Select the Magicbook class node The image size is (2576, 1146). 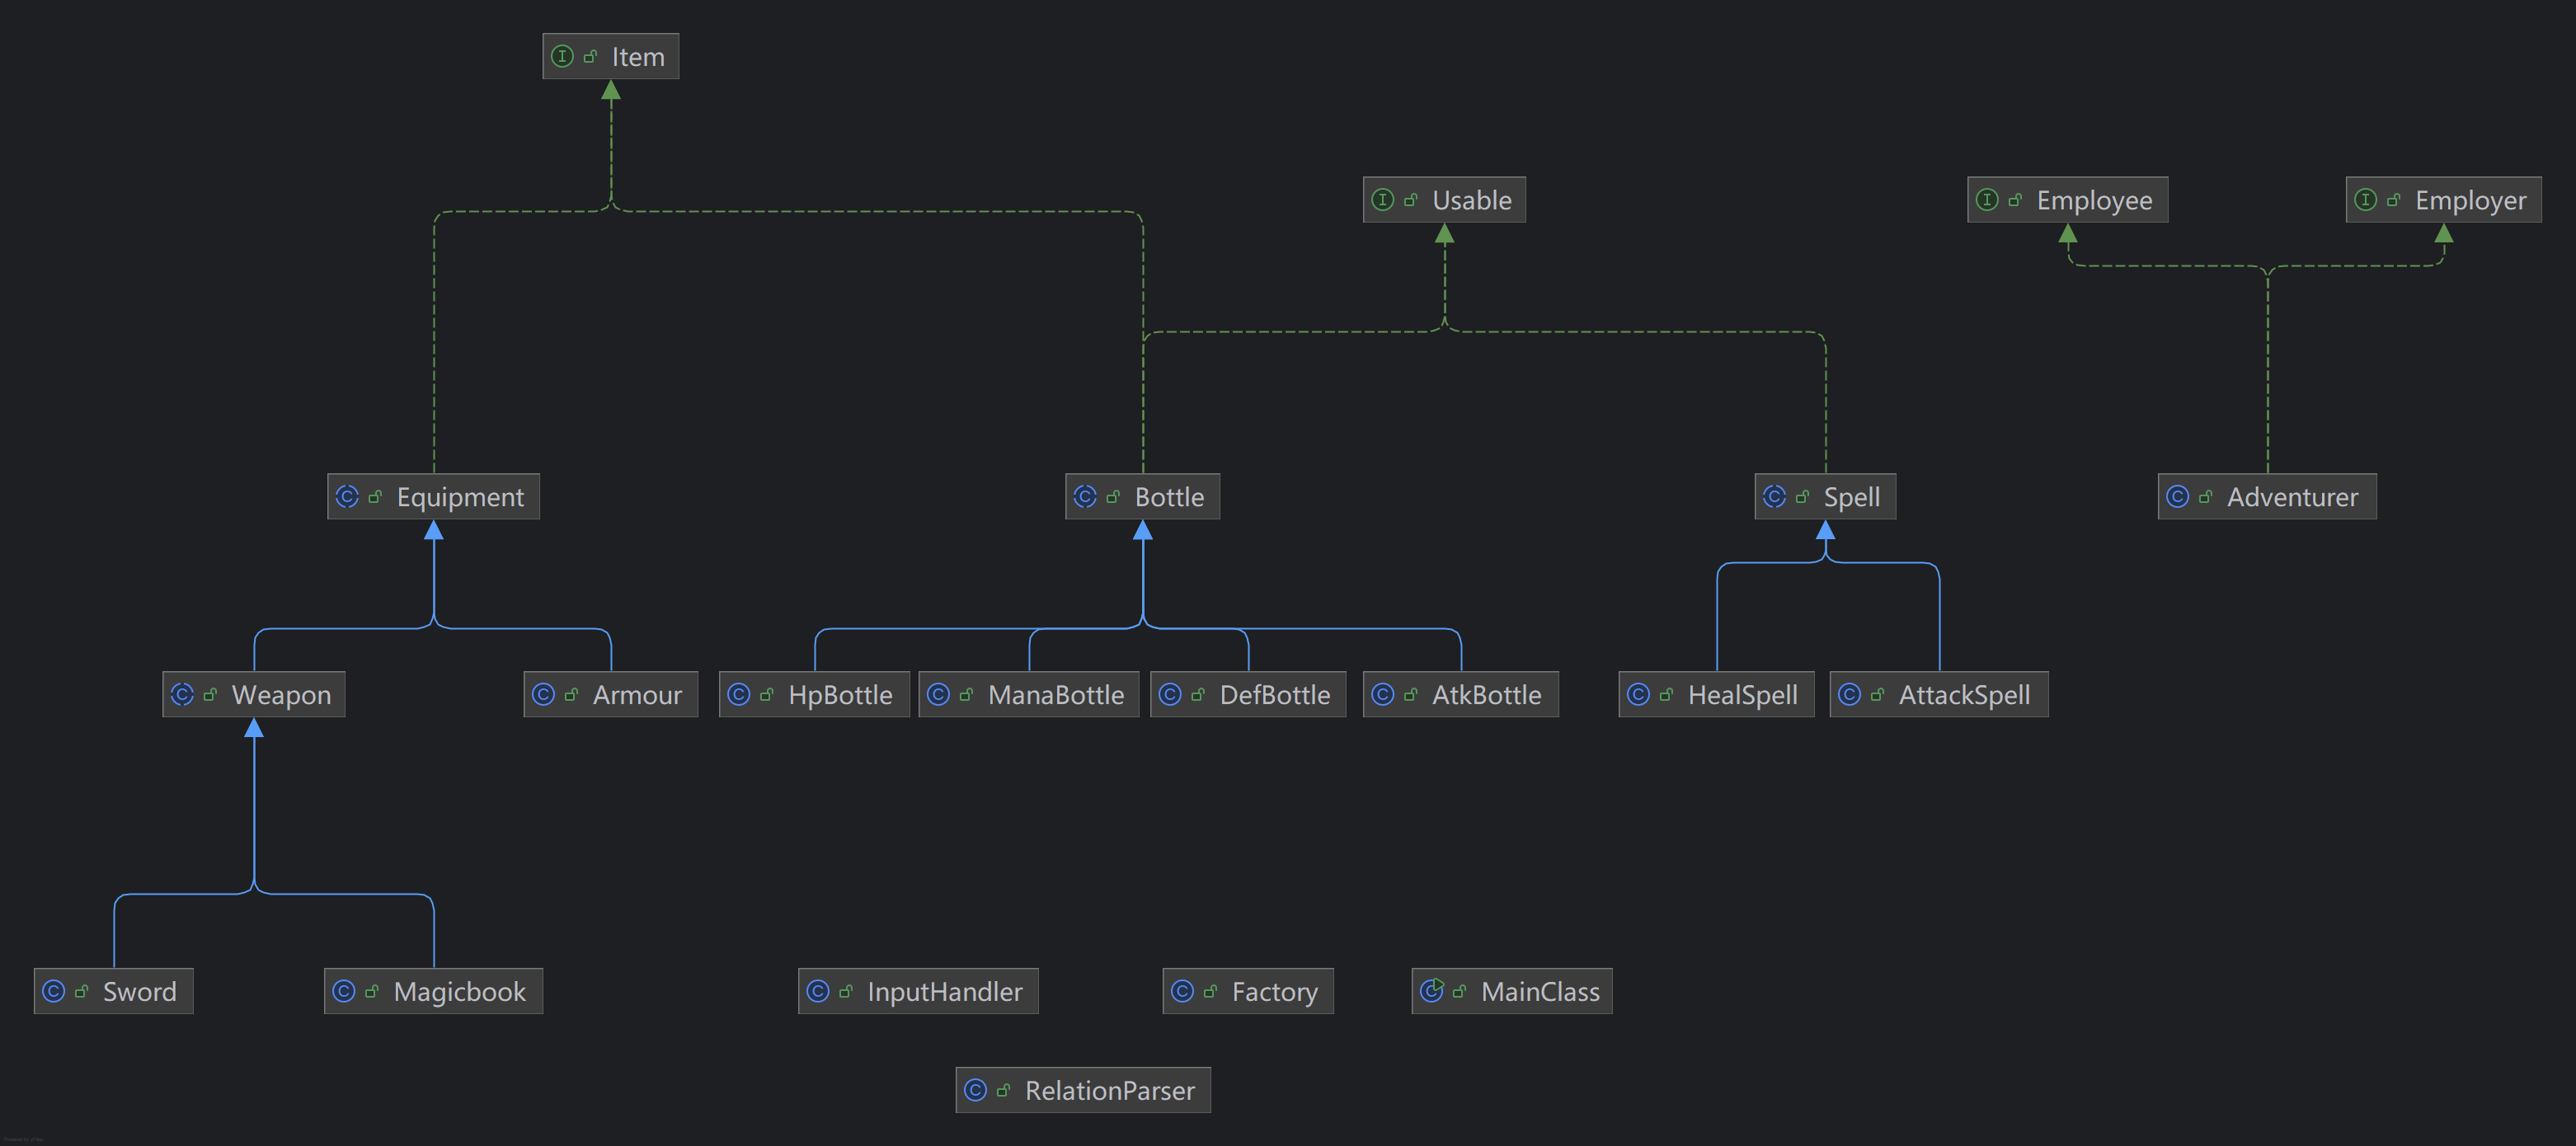[433, 991]
